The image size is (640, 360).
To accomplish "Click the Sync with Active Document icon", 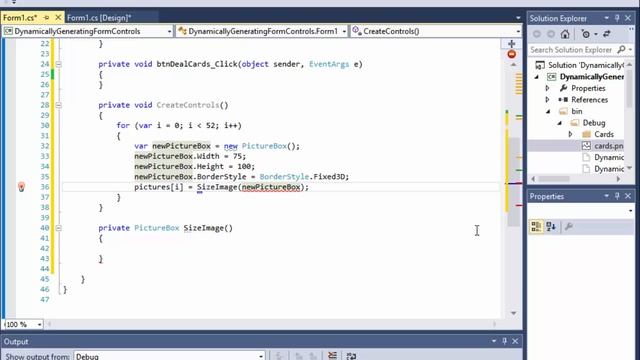I will (607, 34).
